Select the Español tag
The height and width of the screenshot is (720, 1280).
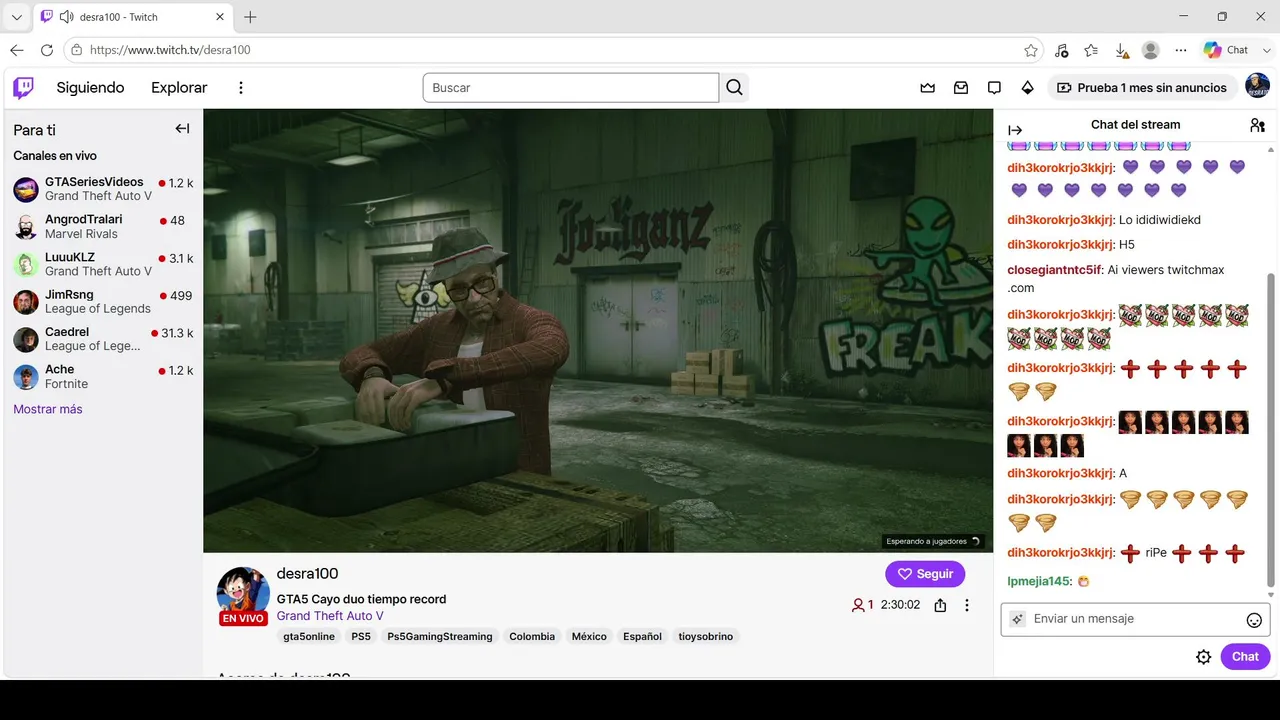tap(642, 636)
